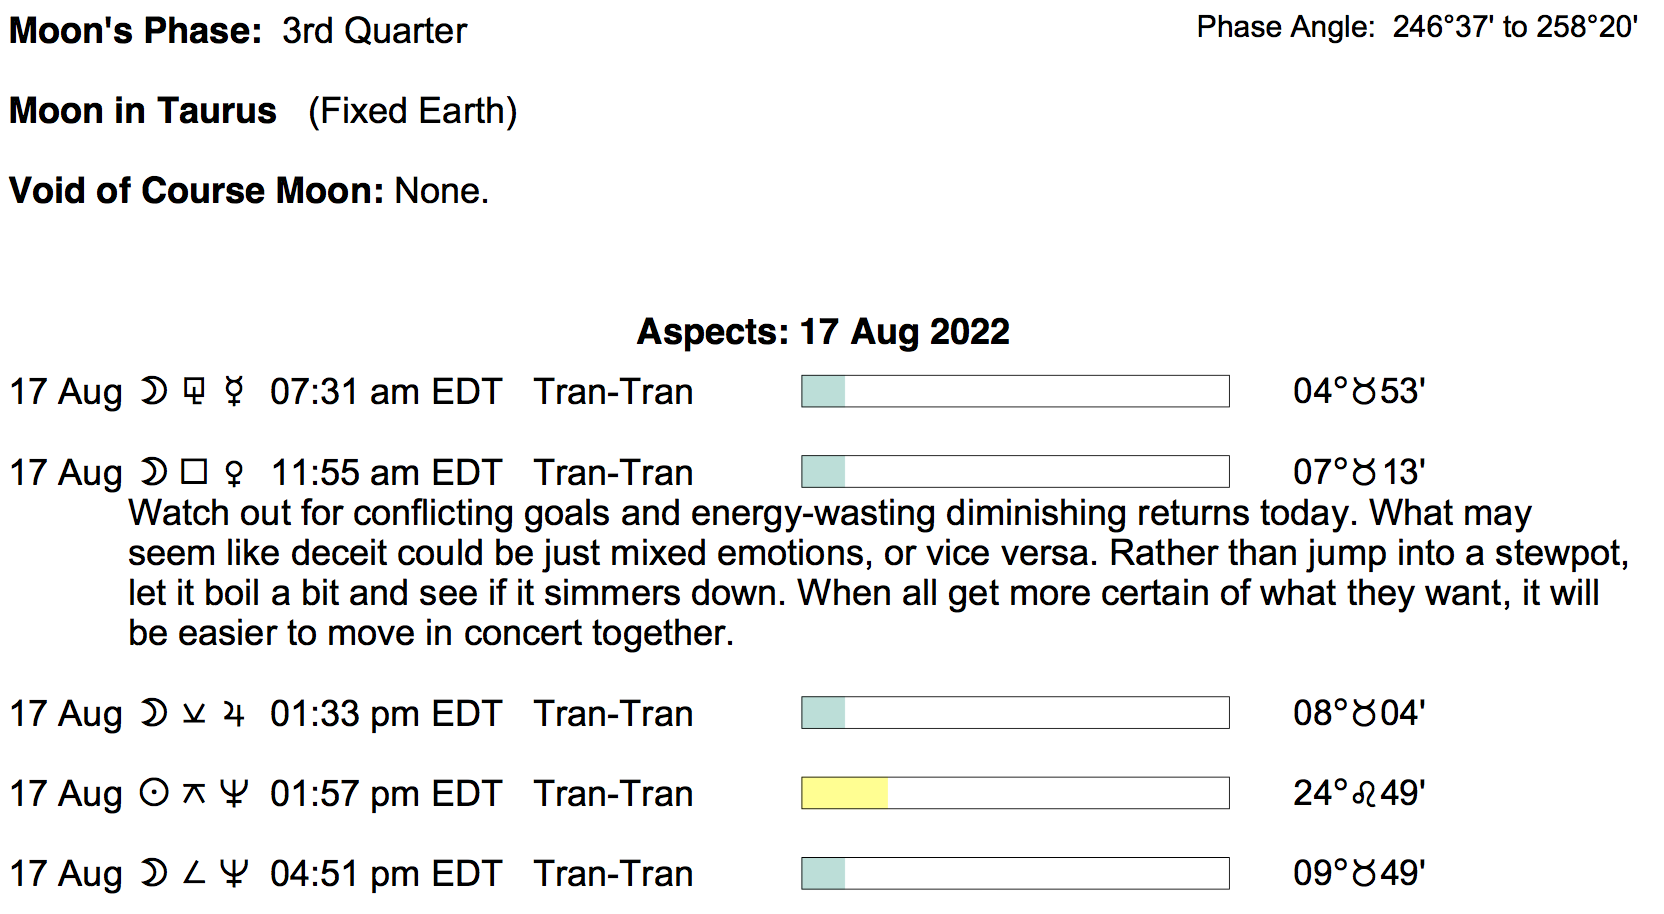Click the Neptune glyph in the 01:57 pm row
This screenshot has width=1664, height=914.
point(234,793)
